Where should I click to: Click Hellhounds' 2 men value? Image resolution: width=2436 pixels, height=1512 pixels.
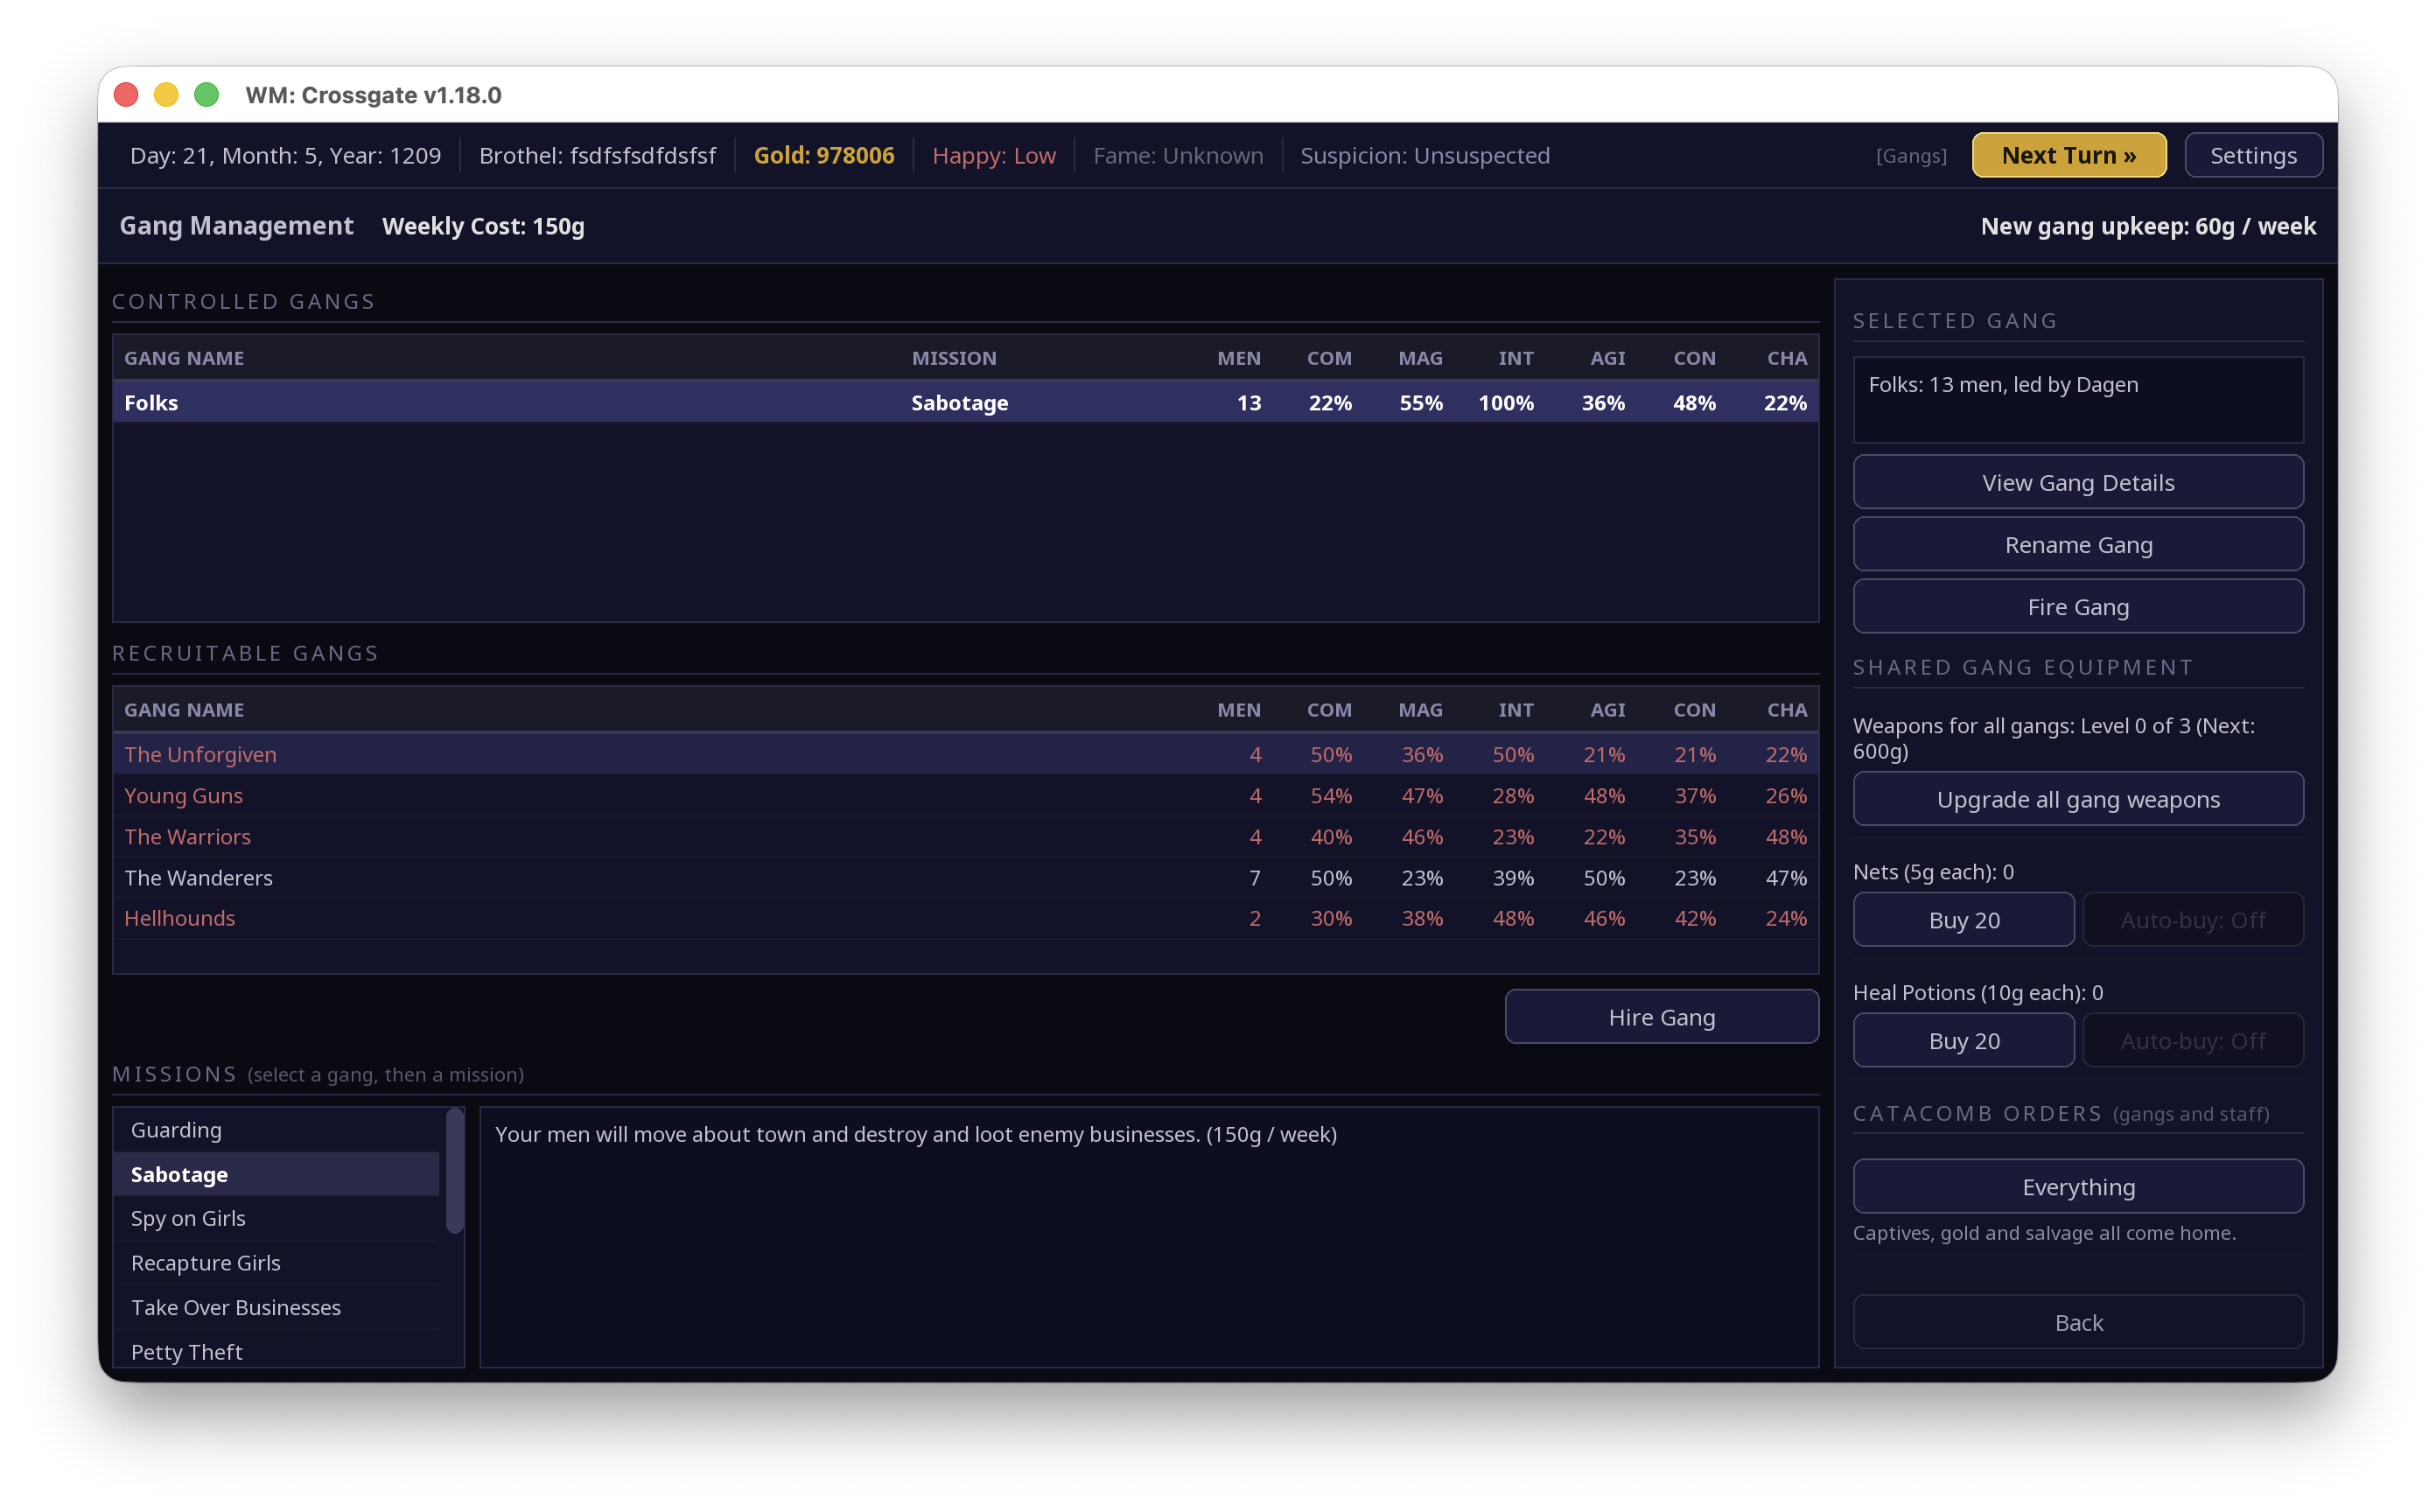pos(1254,918)
